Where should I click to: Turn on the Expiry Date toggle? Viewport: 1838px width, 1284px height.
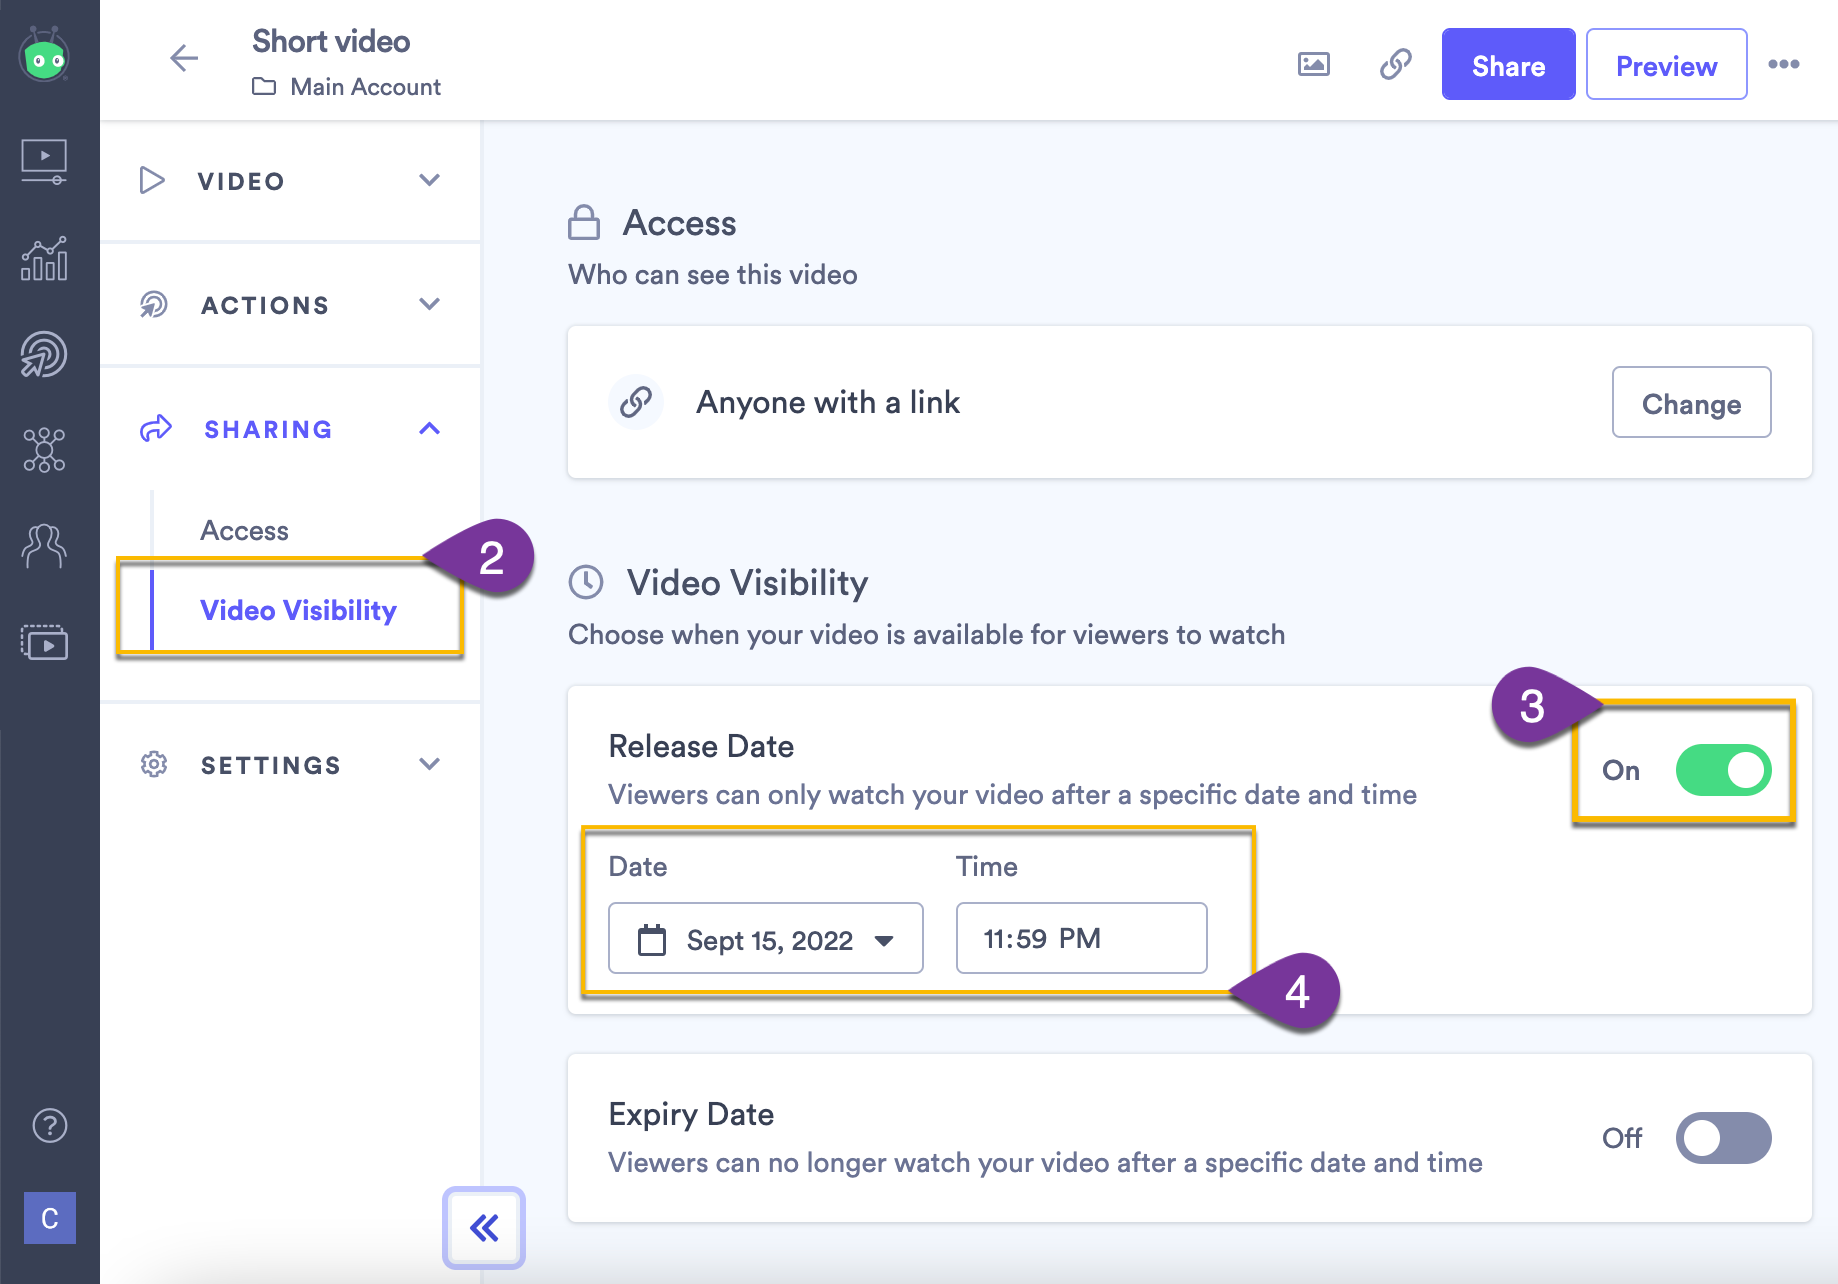coord(1724,1138)
